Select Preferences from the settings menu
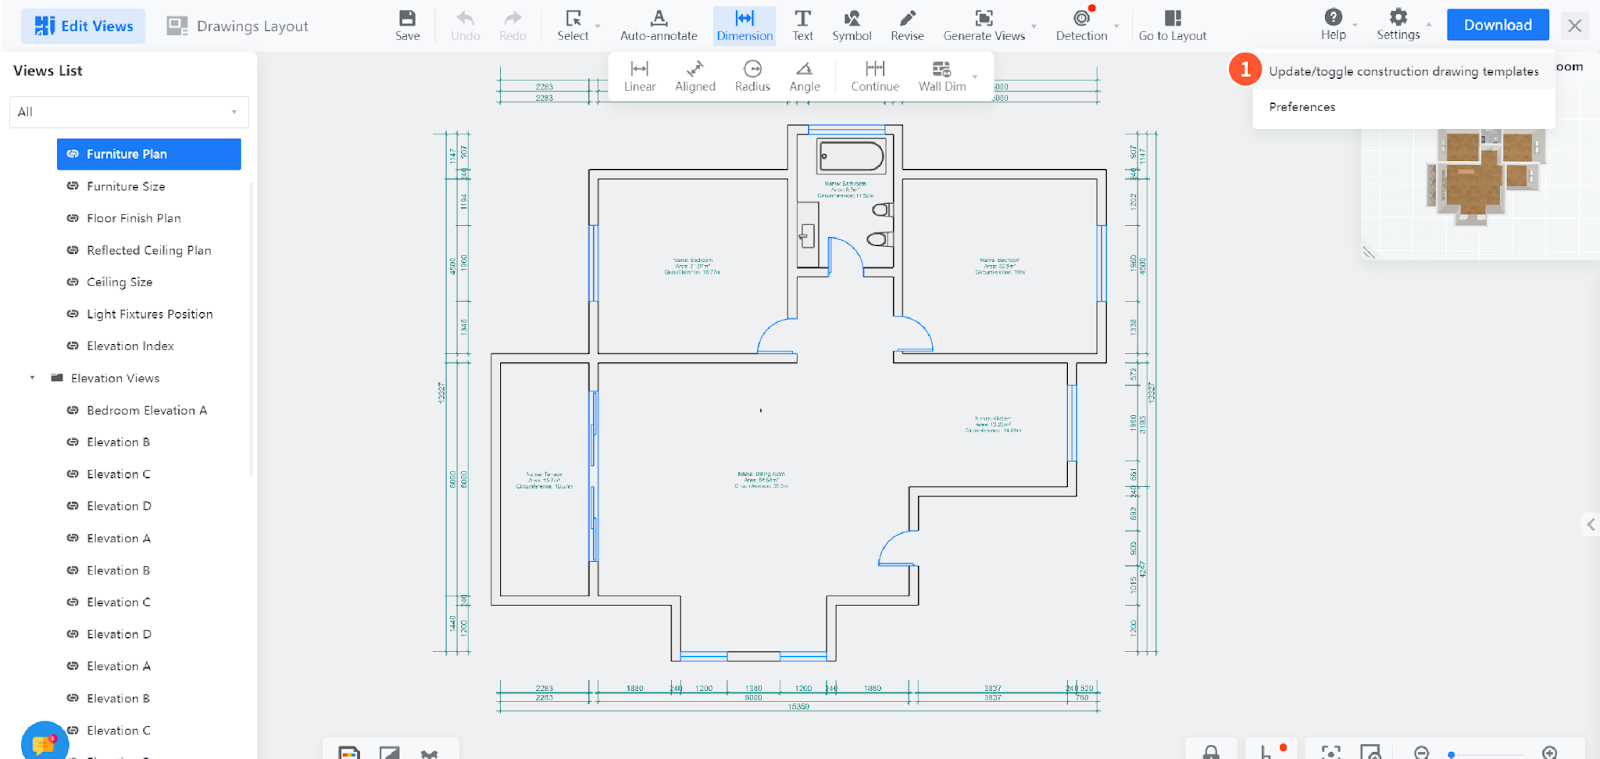This screenshot has width=1600, height=759. [x=1302, y=107]
